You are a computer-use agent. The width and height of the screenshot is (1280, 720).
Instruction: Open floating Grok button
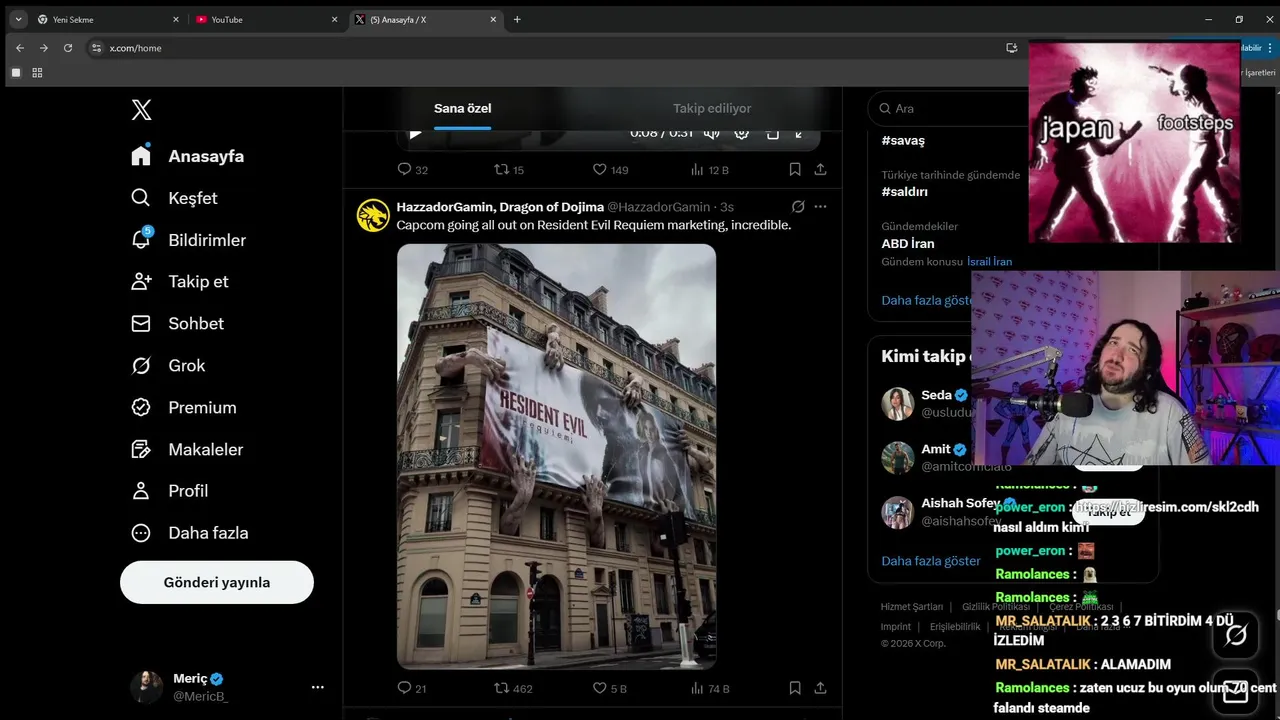tap(1235, 635)
